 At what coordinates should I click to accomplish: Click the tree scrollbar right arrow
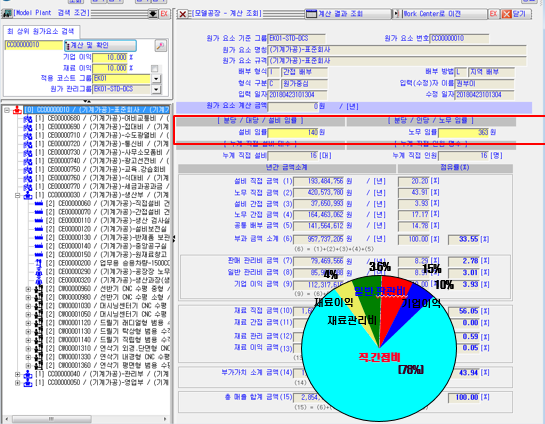[x=165, y=419]
